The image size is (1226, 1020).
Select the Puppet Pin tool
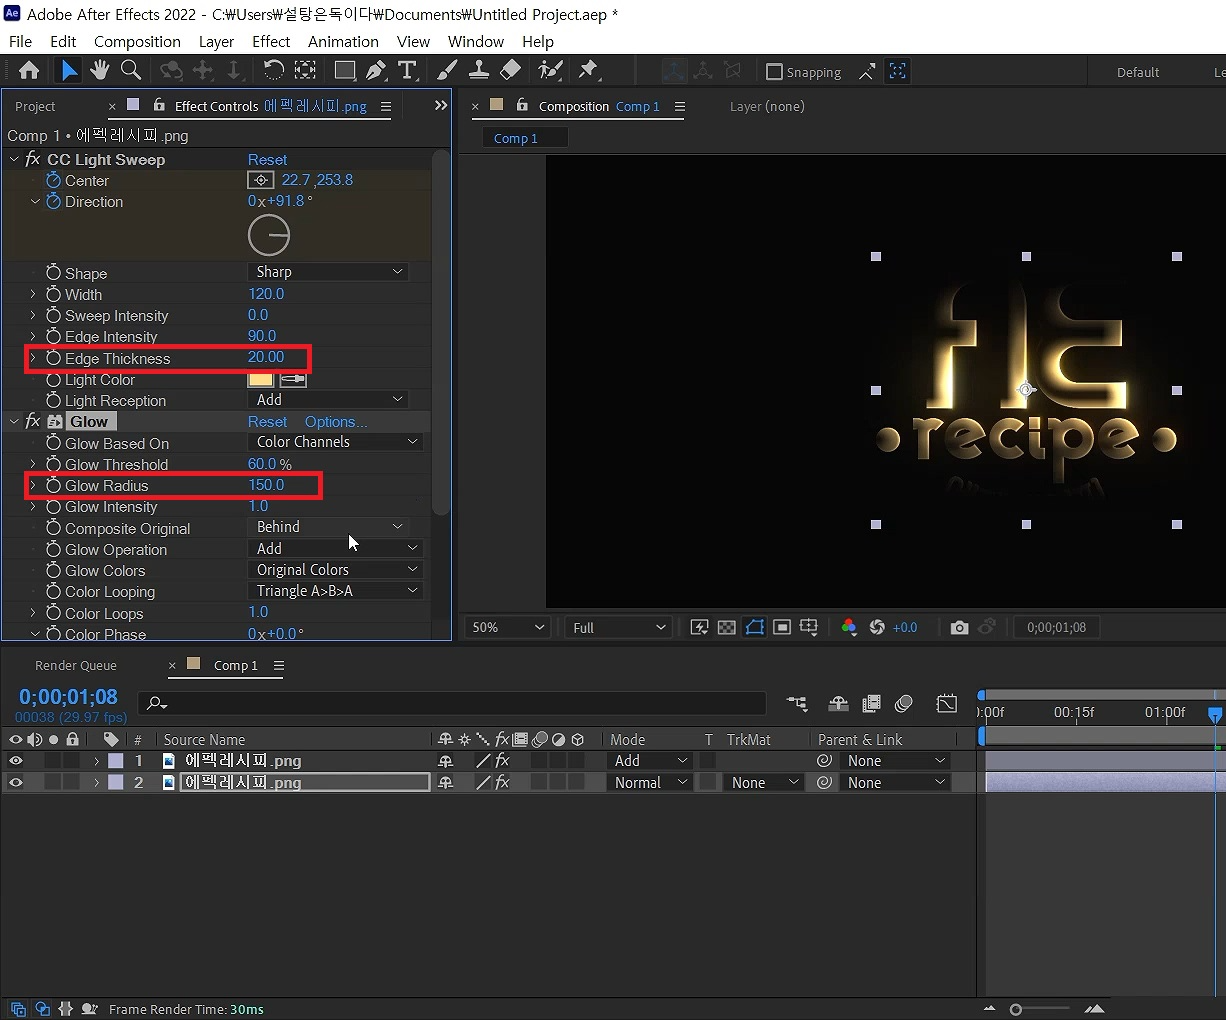[x=588, y=71]
